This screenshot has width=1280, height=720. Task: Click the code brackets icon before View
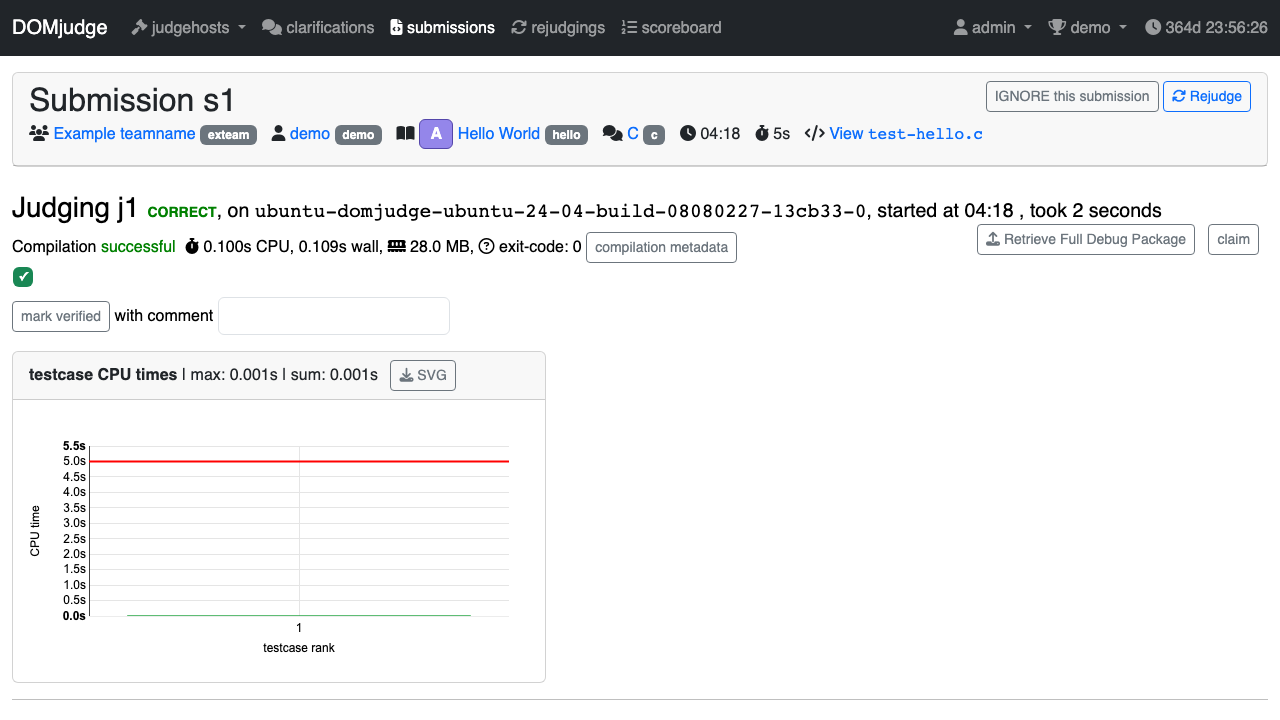coord(815,133)
